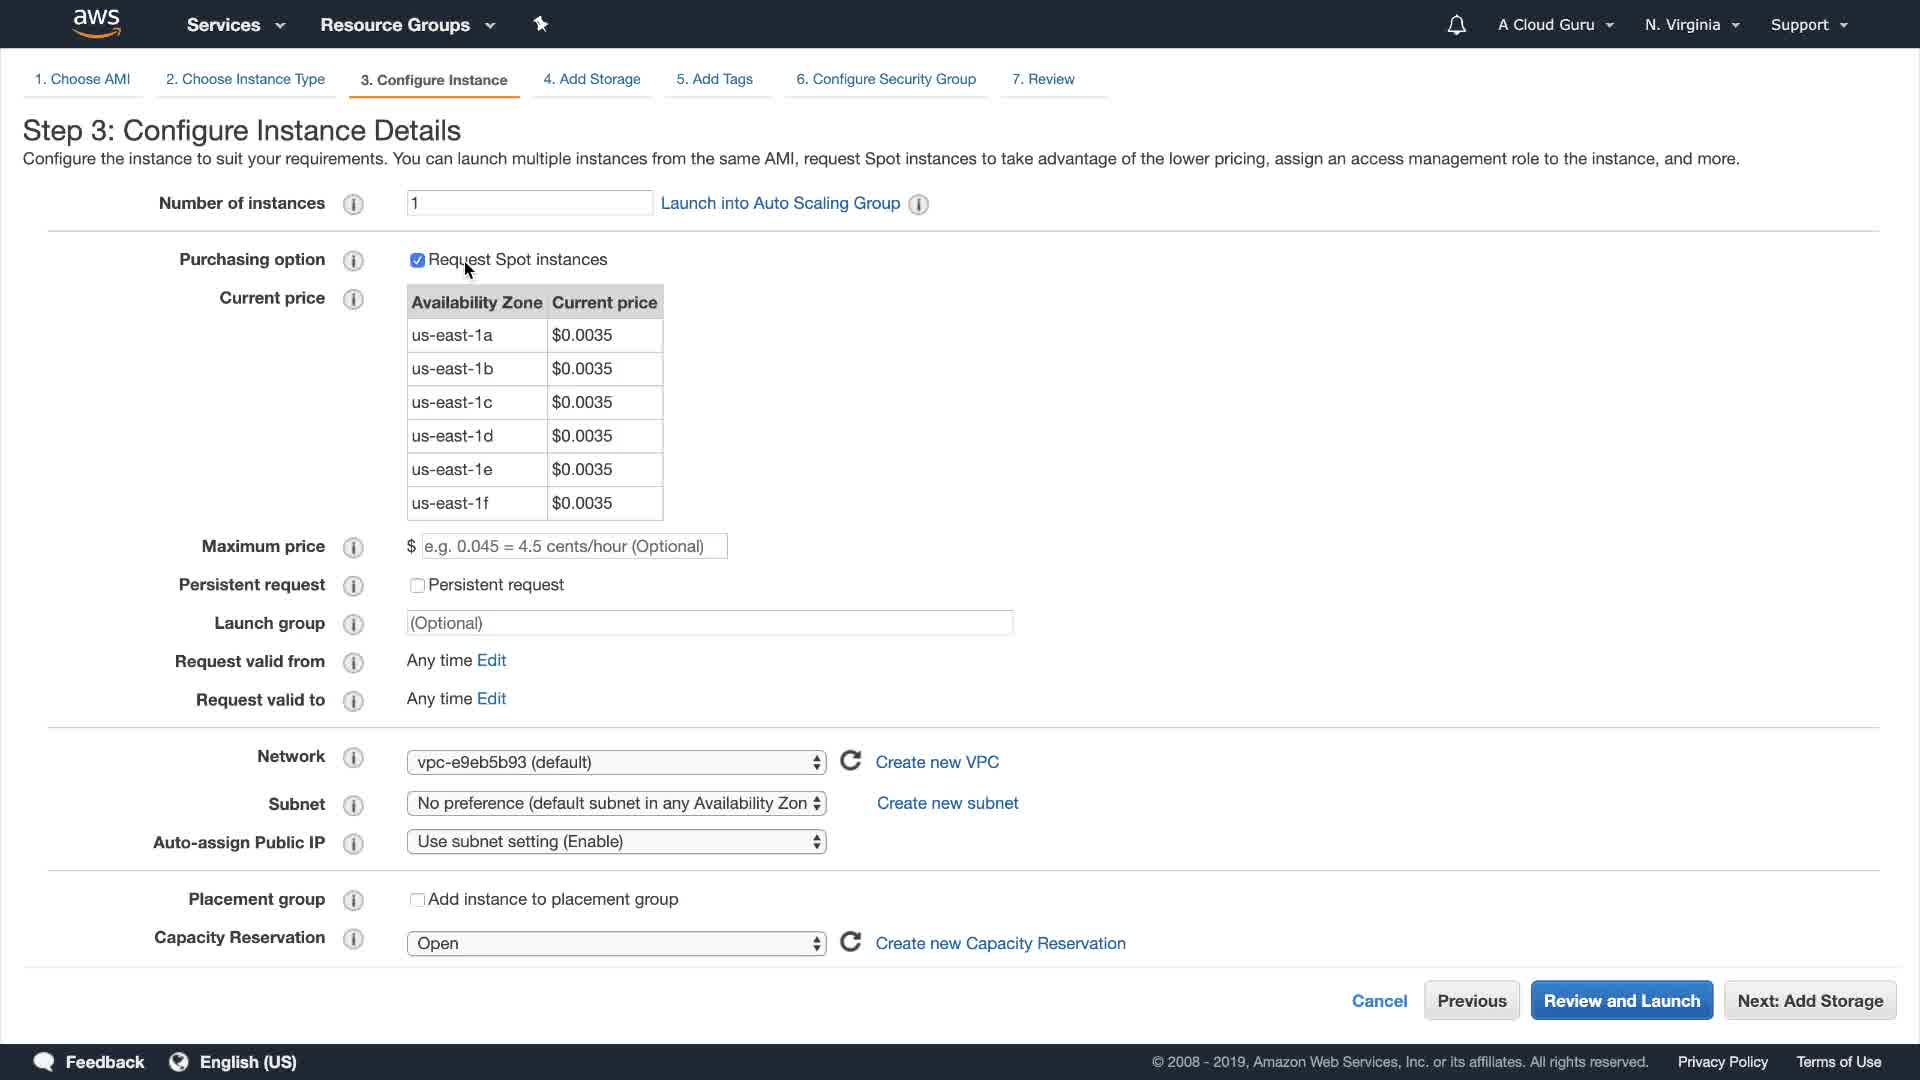
Task: Click info icon next to Launch into Auto Scaling Group
Action: coord(918,205)
